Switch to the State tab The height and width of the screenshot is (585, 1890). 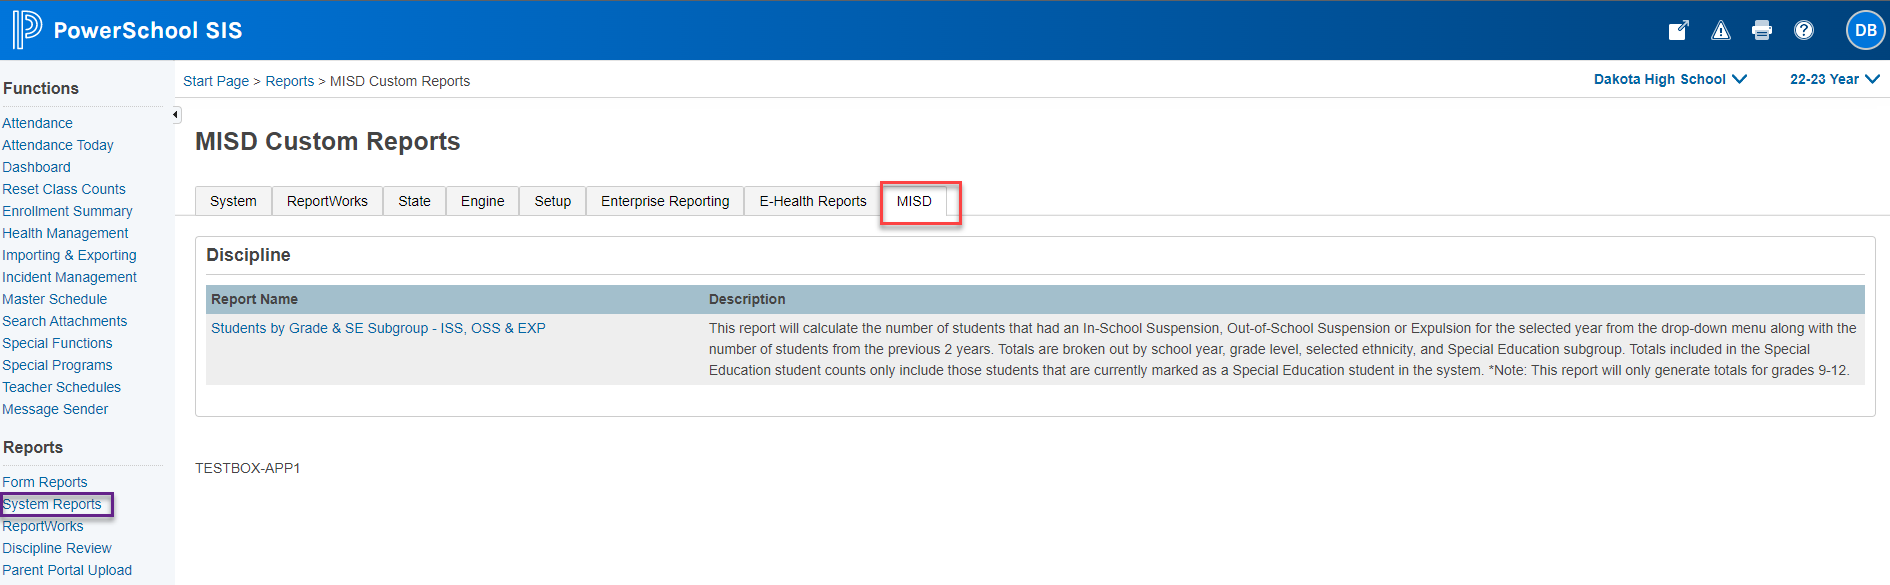pos(414,201)
